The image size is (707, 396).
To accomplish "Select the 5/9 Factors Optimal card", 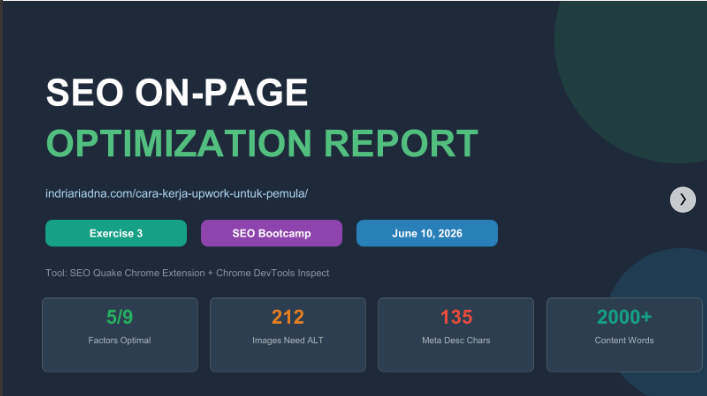I will [120, 335].
